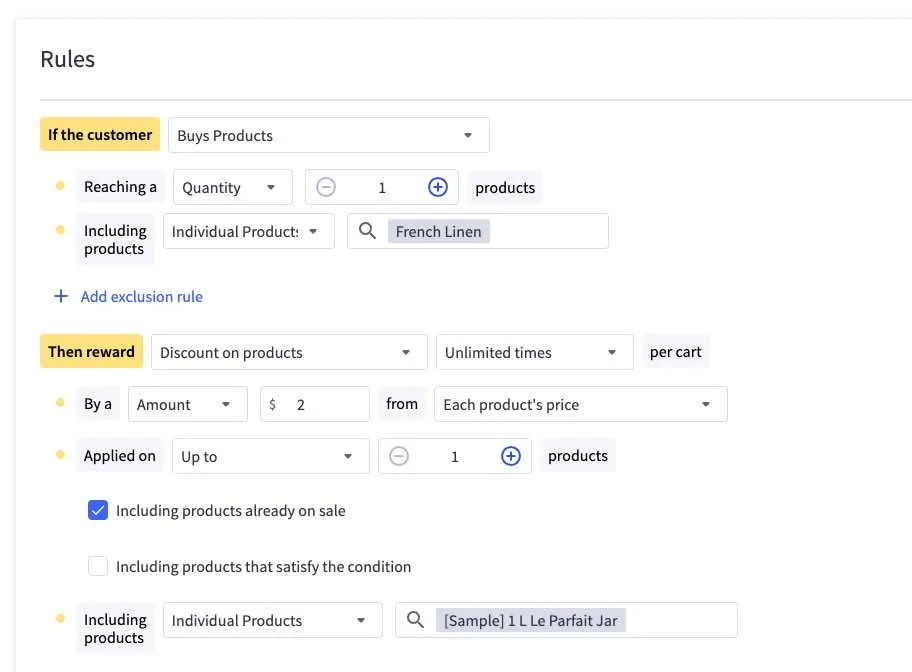This screenshot has width=912, height=672.
Task: Click the search icon beside French Linen
Action: click(x=367, y=231)
